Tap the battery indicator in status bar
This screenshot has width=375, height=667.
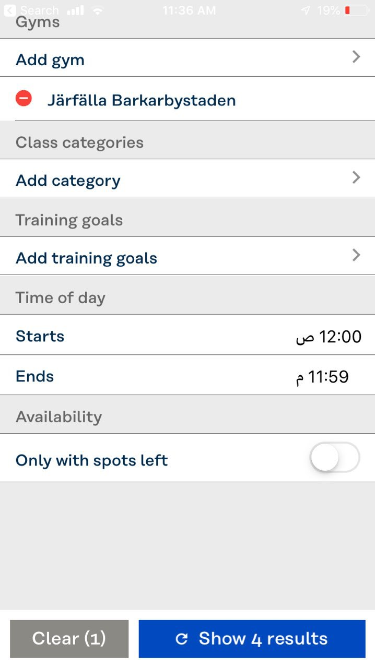(x=356, y=10)
